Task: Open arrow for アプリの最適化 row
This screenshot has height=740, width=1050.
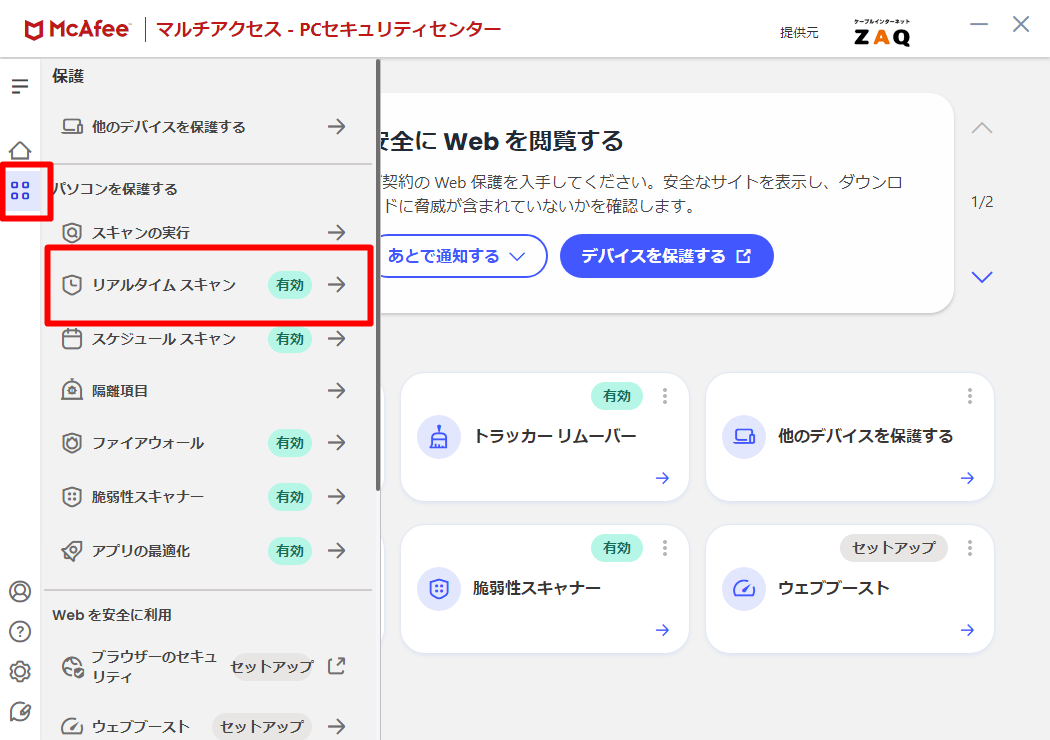Action: (336, 550)
